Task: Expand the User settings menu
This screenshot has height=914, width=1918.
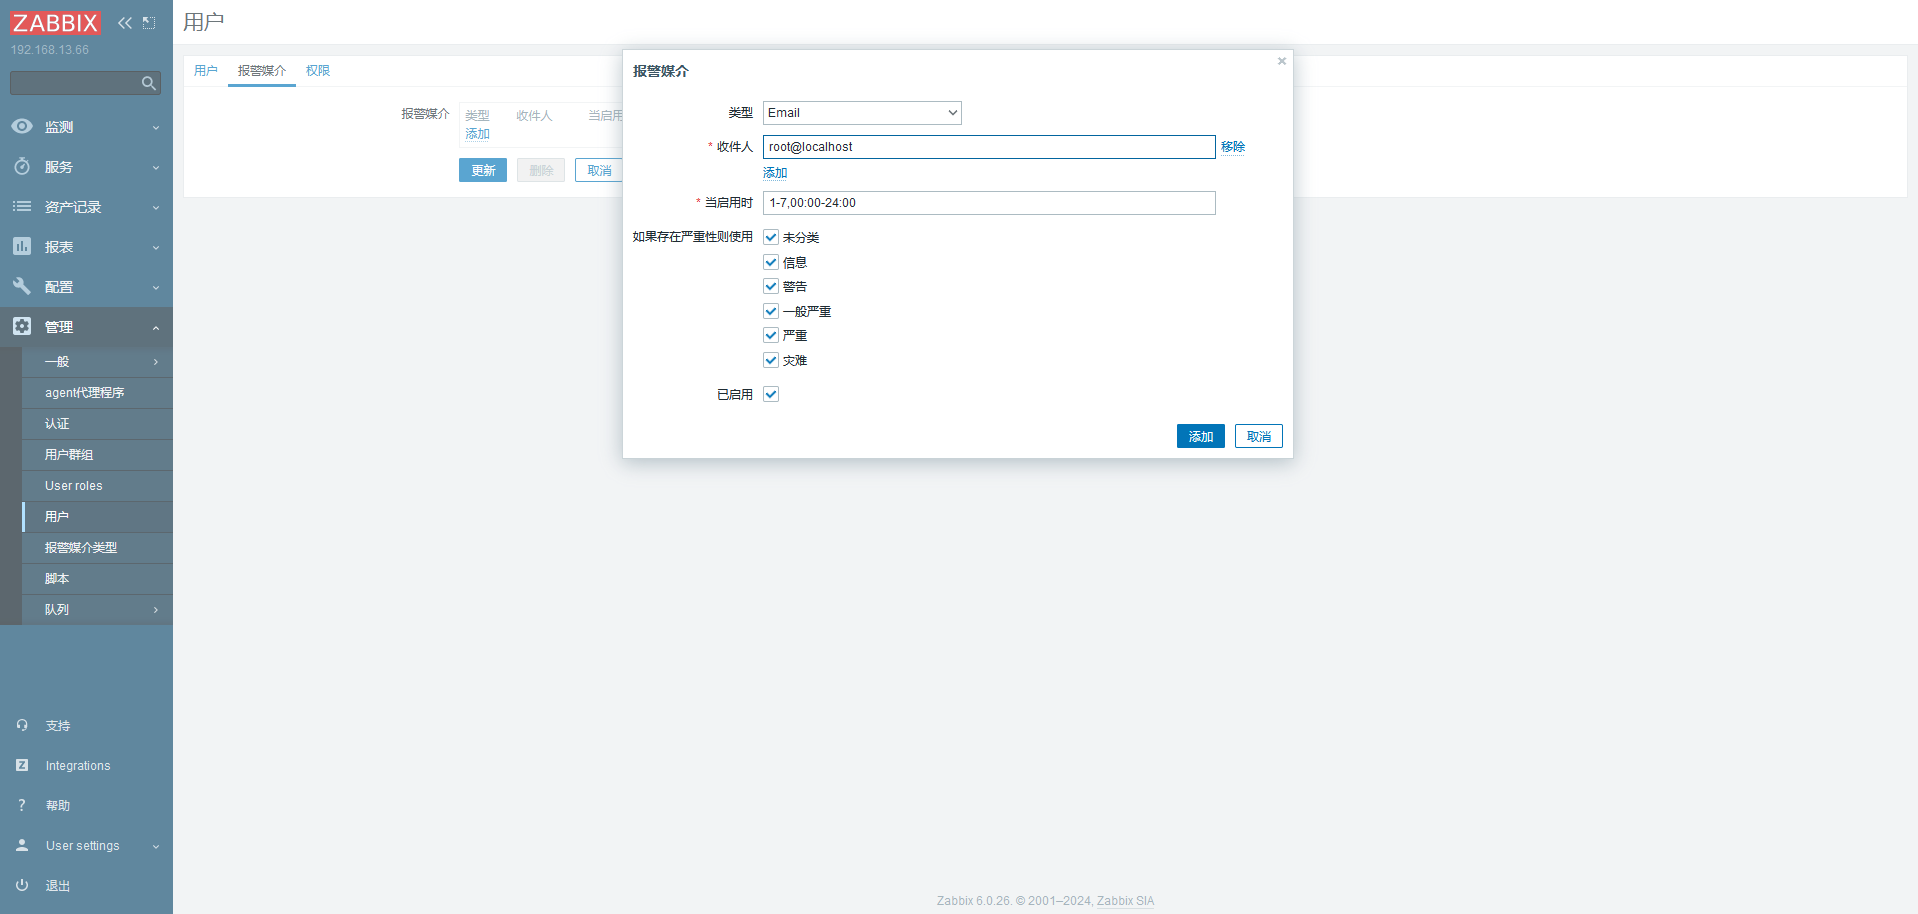Action: click(x=85, y=846)
